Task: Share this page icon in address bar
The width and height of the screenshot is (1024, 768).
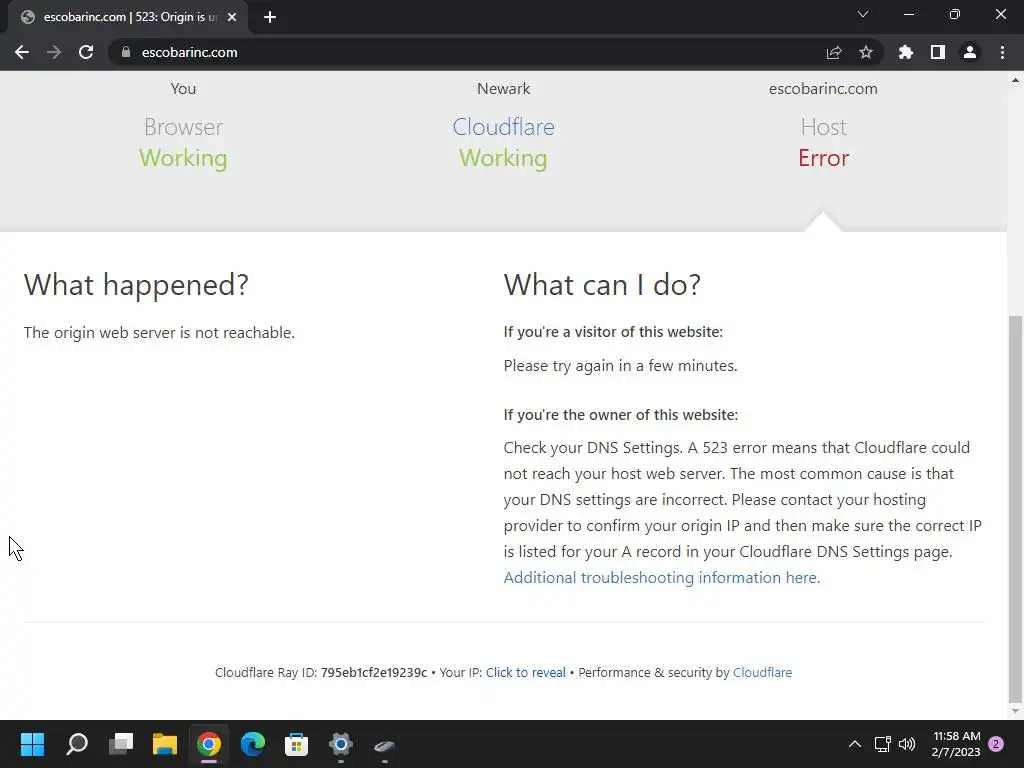Action: 834,52
